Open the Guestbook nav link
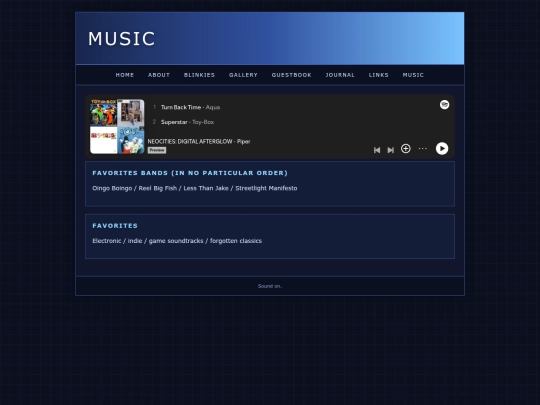This screenshot has width=540, height=405. [292, 75]
